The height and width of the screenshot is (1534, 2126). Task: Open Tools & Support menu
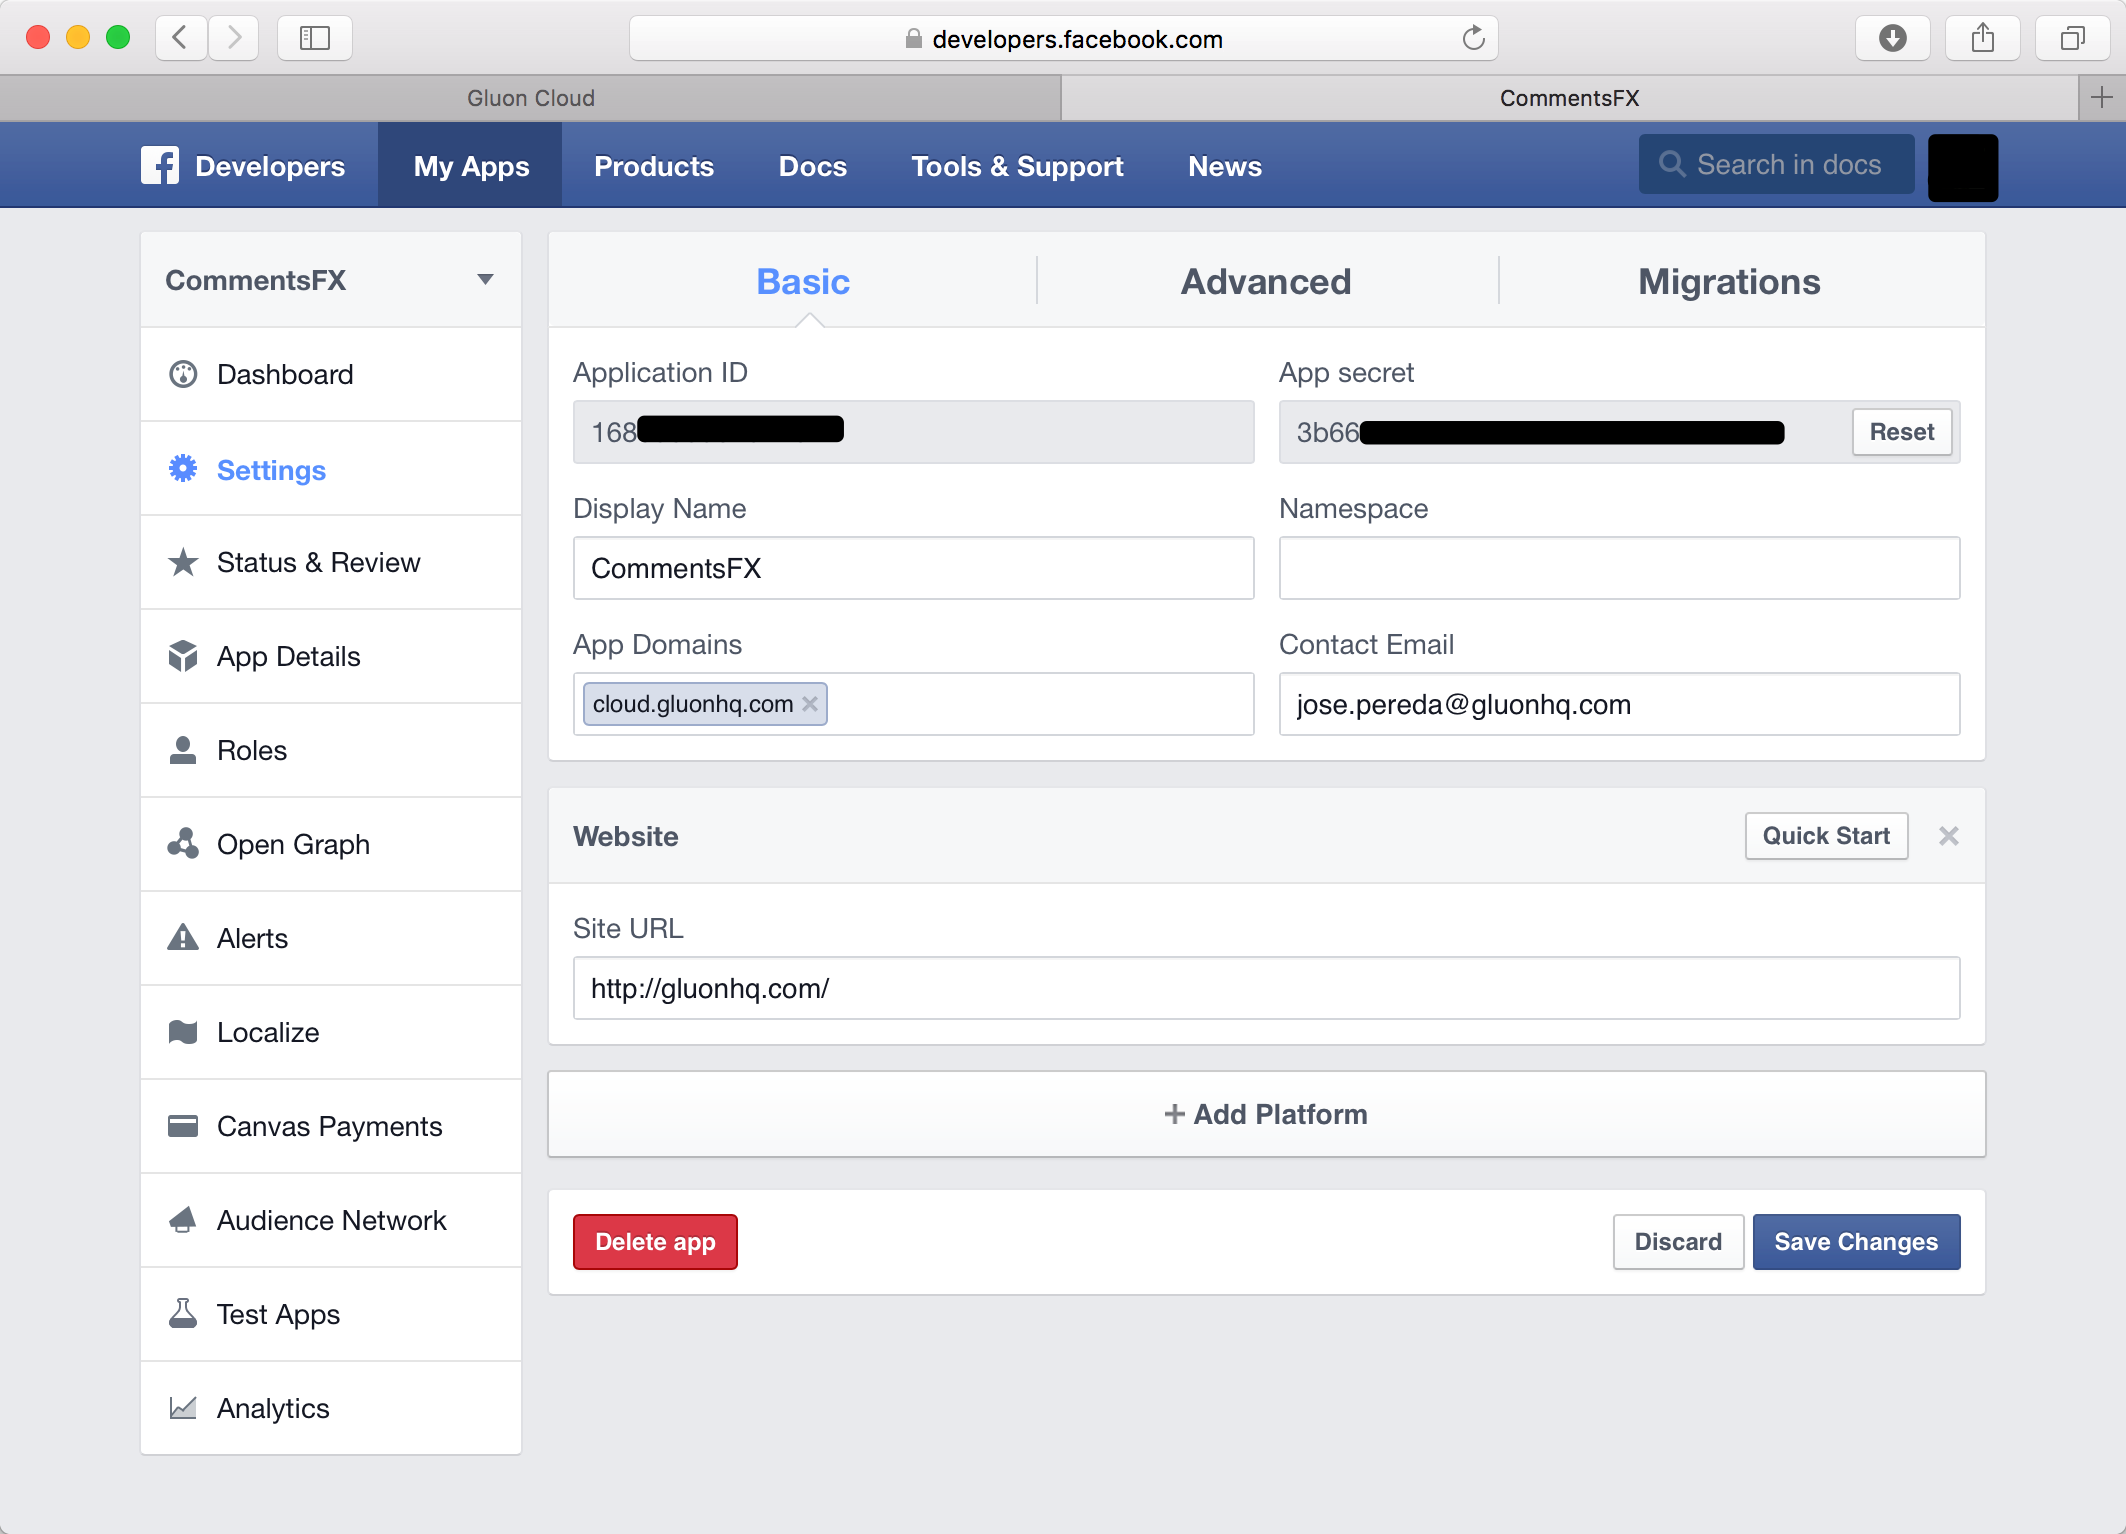click(x=1017, y=166)
